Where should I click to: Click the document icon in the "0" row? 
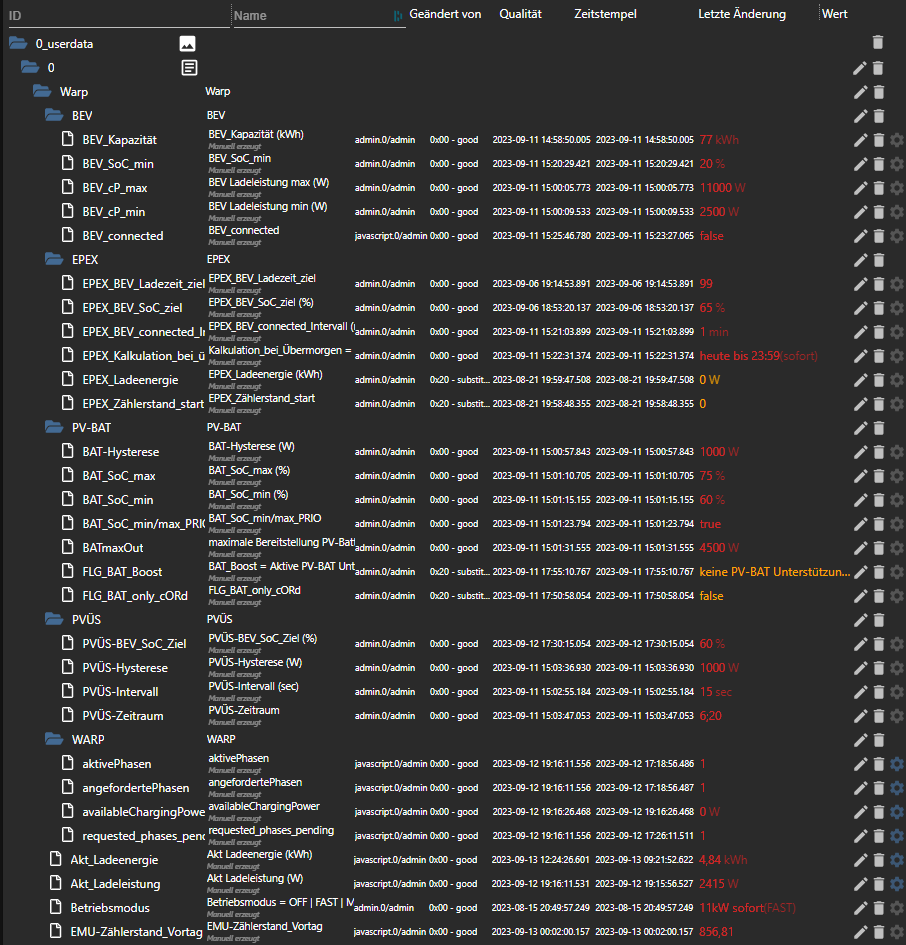189,68
